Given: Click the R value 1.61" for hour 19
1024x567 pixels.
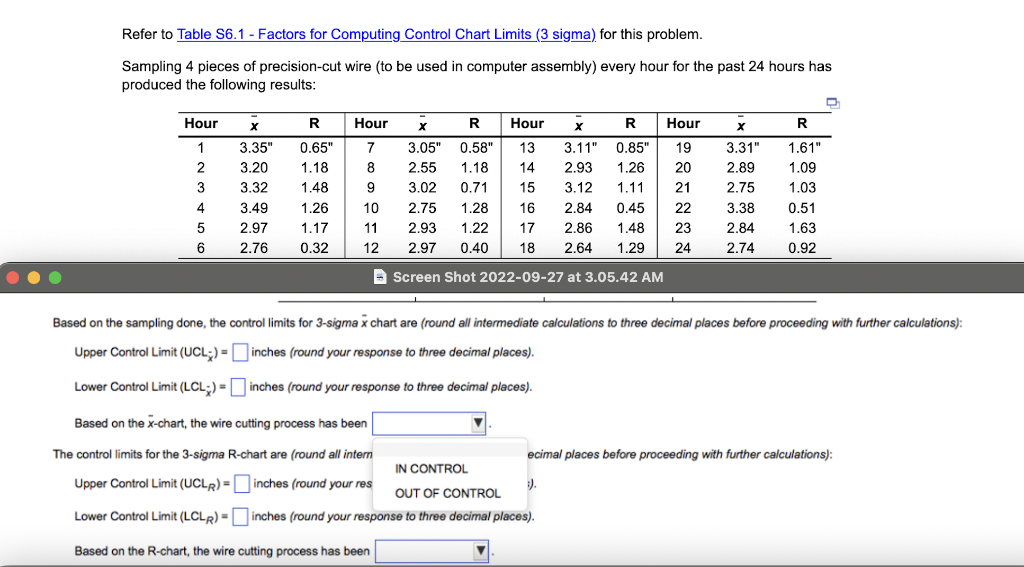Looking at the screenshot, I should click(804, 148).
